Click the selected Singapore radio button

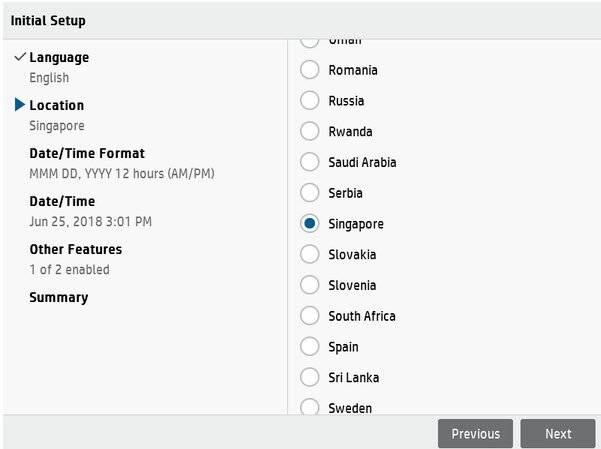pos(310,224)
